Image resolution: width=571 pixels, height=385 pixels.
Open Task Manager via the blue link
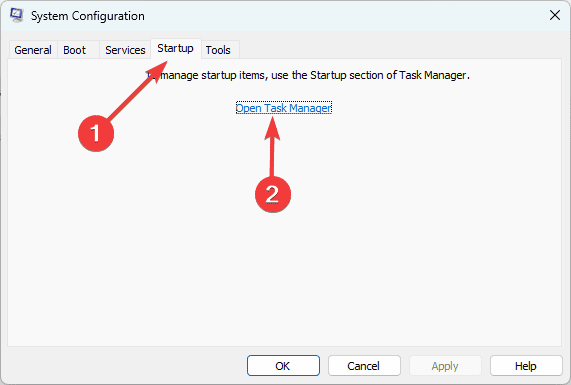click(284, 108)
